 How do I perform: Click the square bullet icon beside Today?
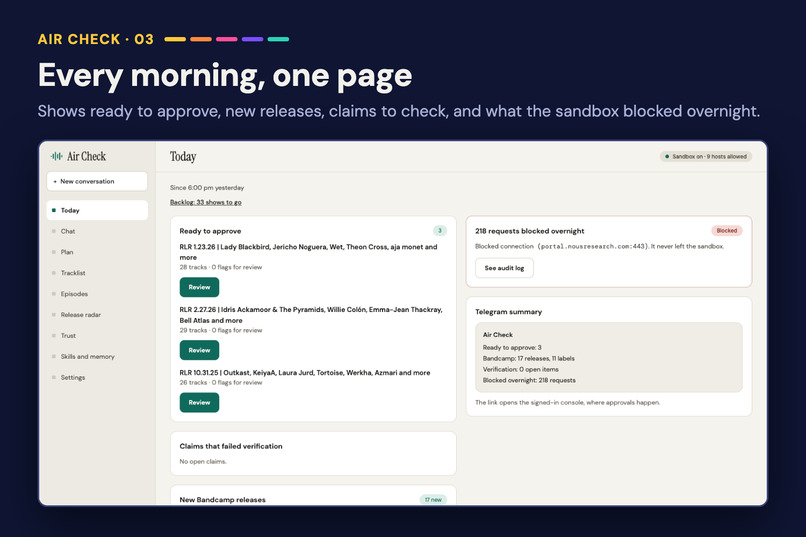tap(53, 210)
